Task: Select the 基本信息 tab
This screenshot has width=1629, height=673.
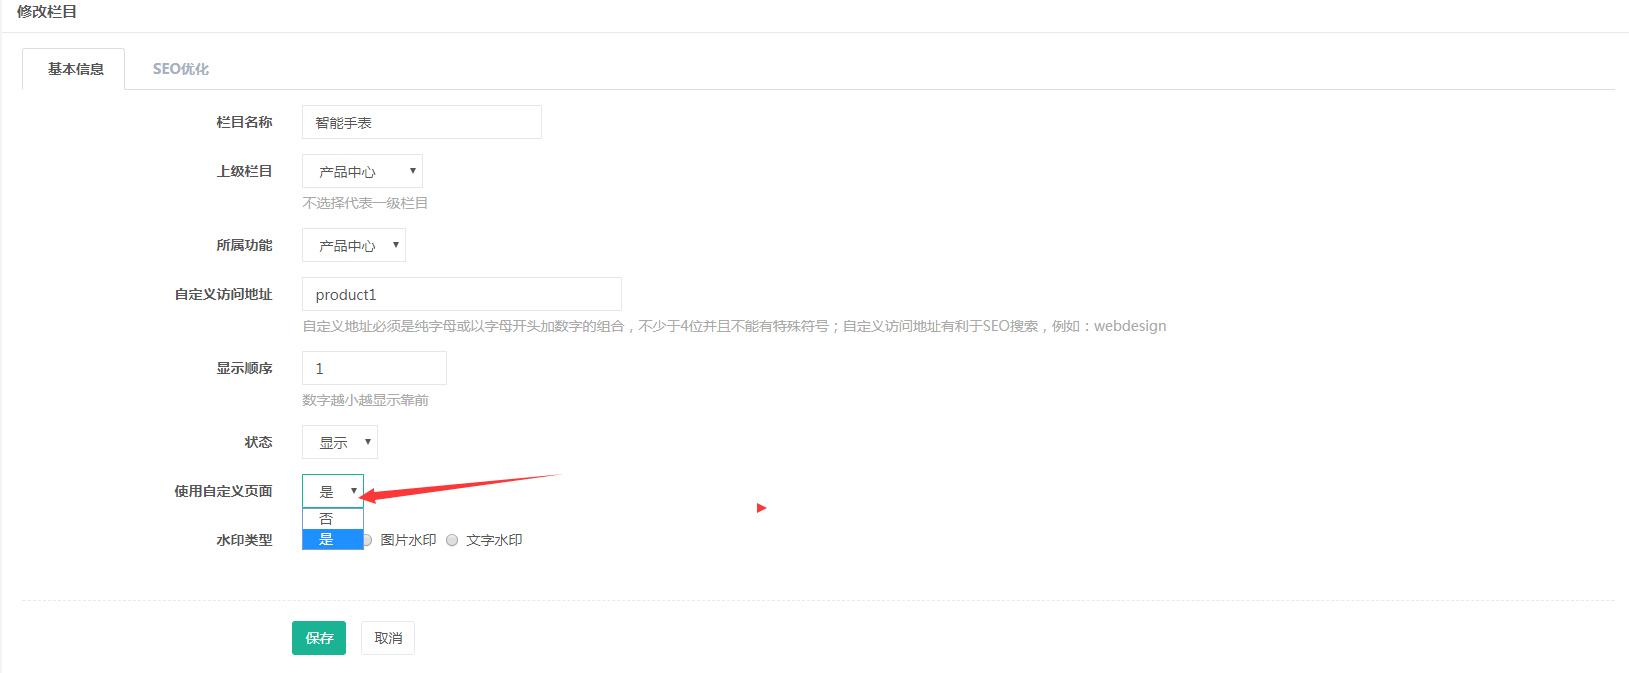Action: pyautogui.click(x=75, y=69)
